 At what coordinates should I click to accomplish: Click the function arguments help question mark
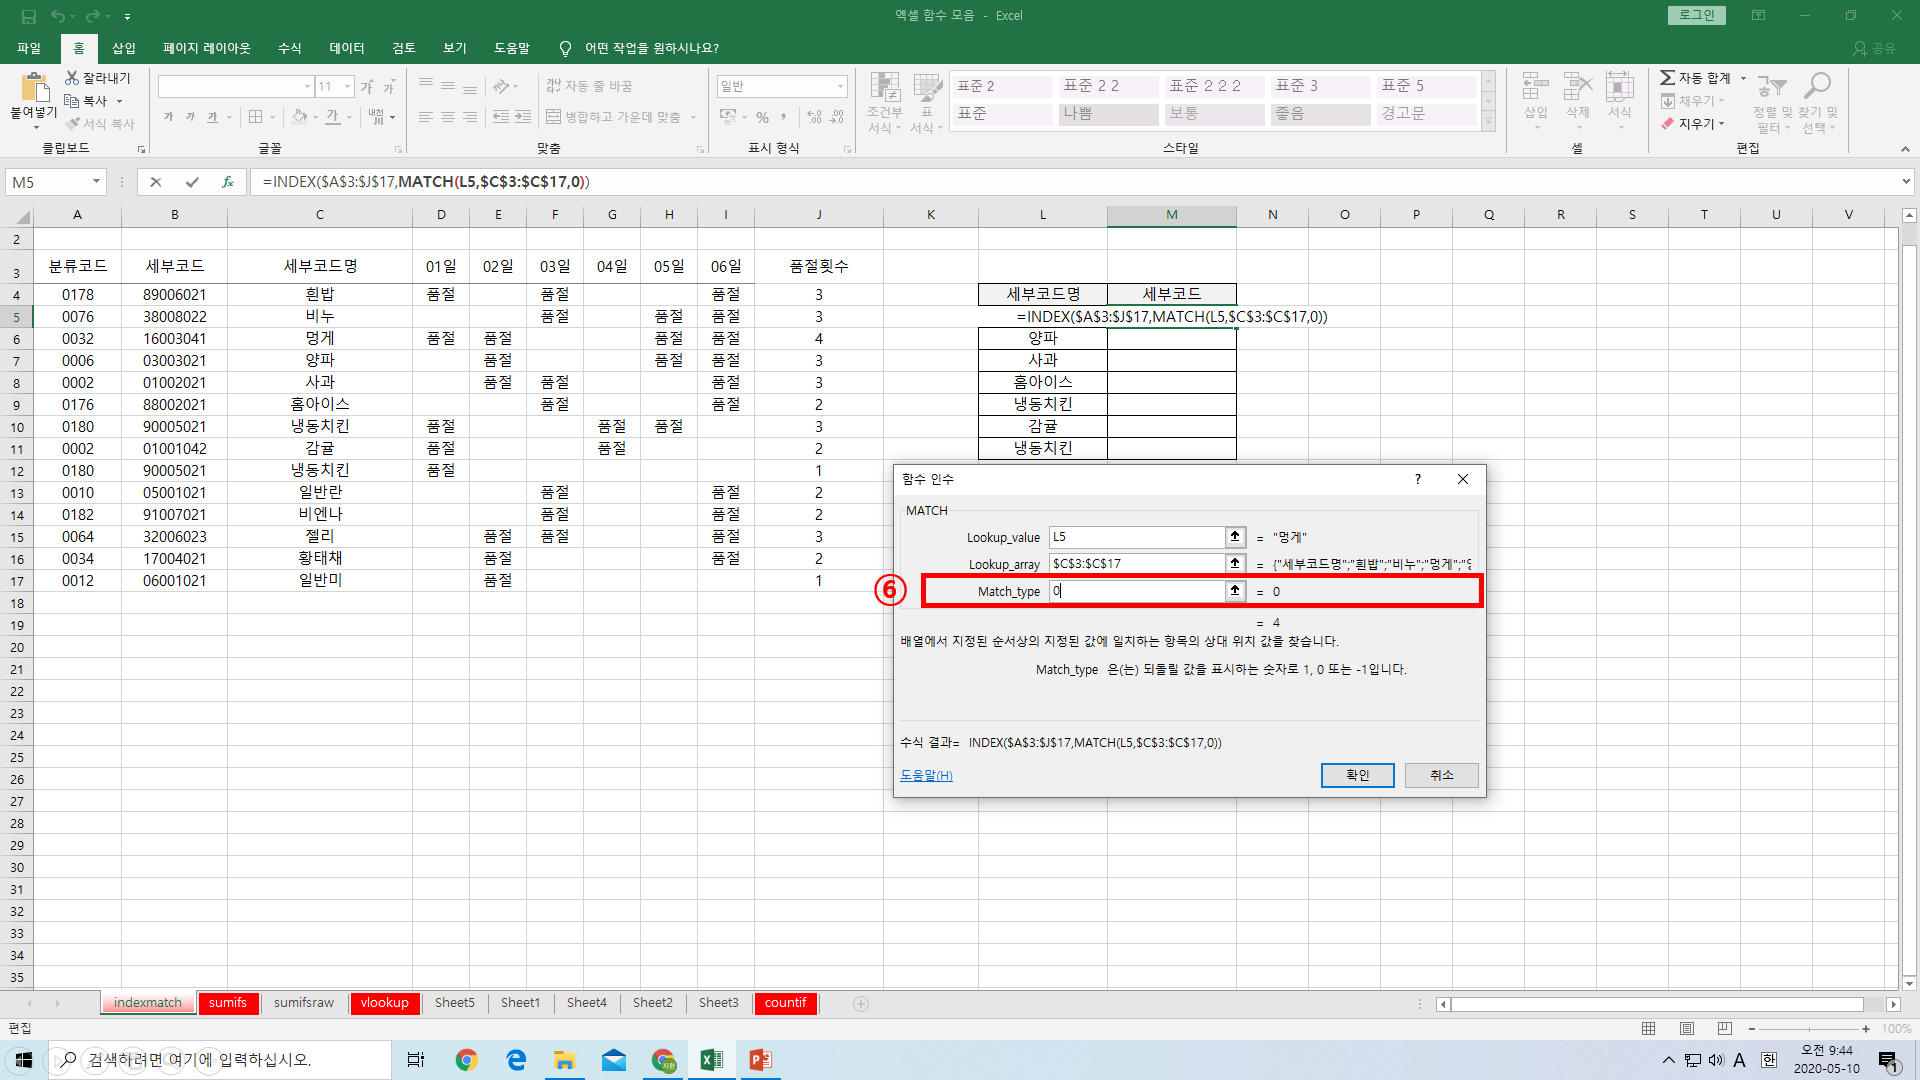(1417, 479)
